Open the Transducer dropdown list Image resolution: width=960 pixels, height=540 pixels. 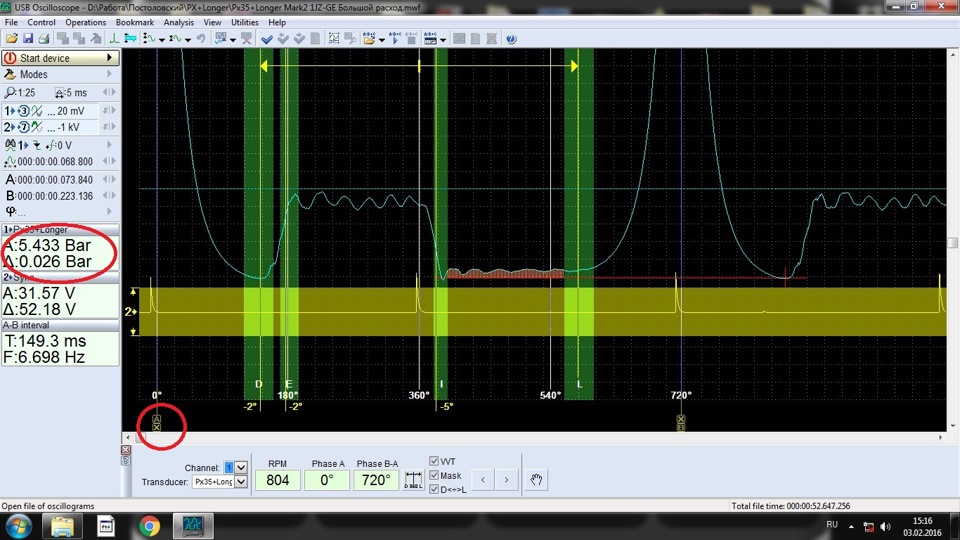(240, 482)
